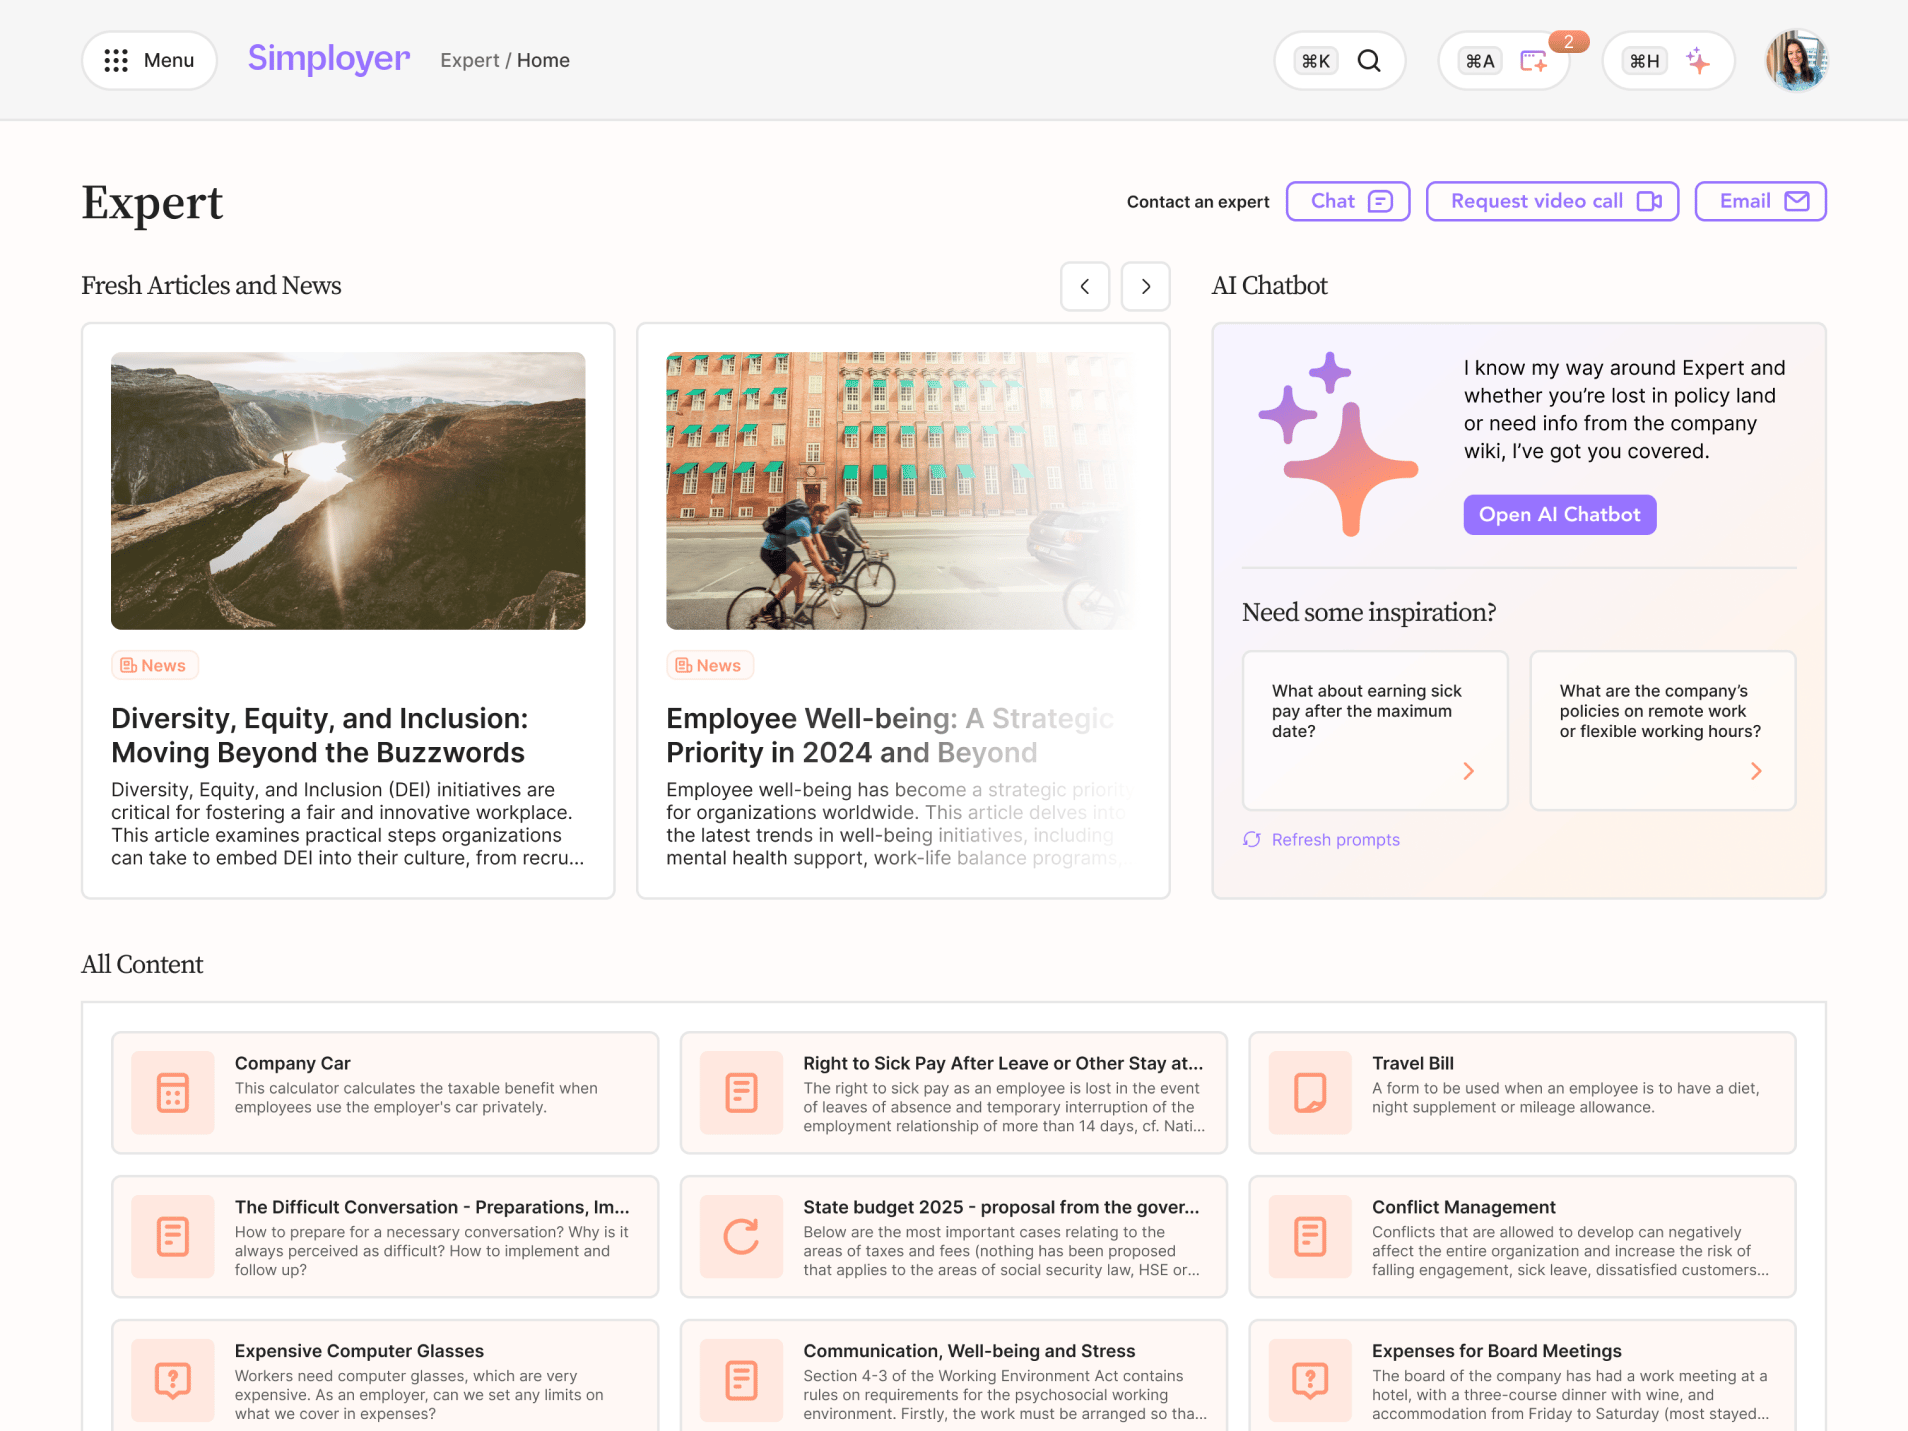Open notifications window icon with badge
Screen dimensions: 1908x1431
pos(1533,61)
